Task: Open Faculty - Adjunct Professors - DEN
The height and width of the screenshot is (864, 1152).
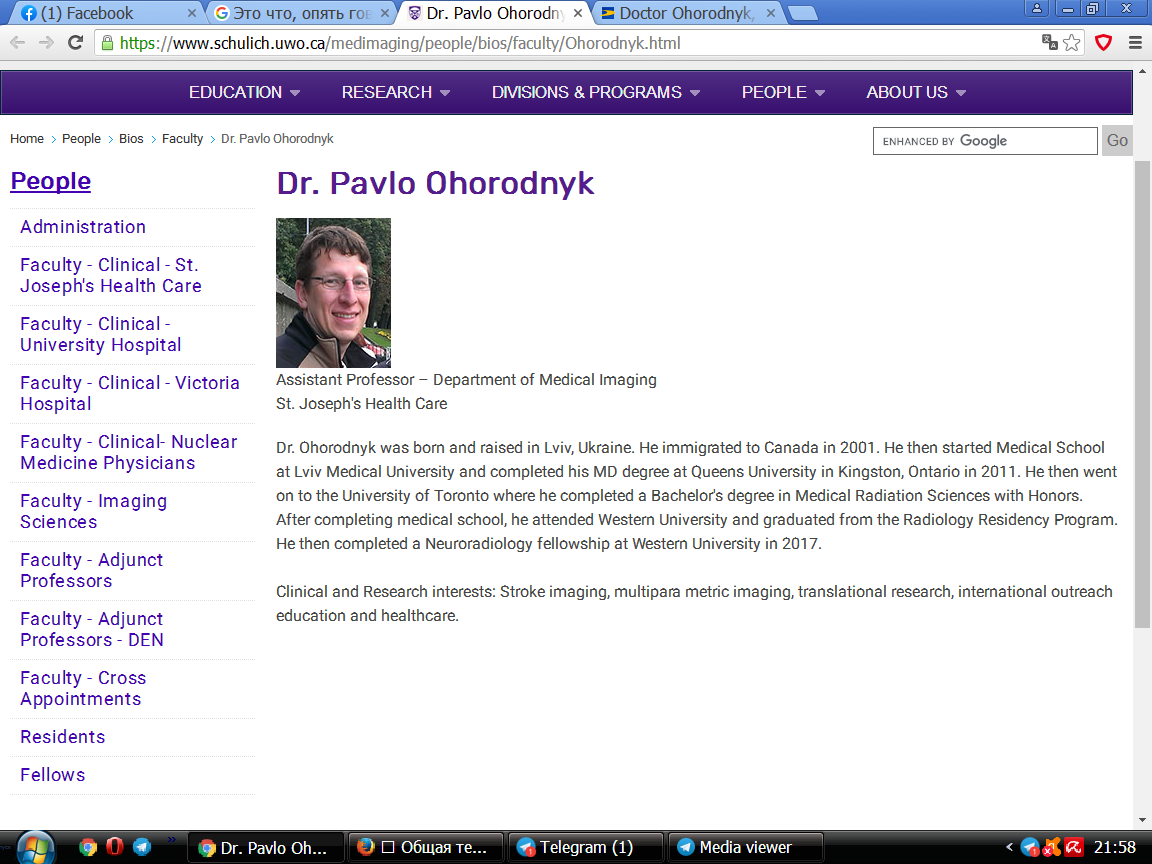Action: tap(92, 629)
